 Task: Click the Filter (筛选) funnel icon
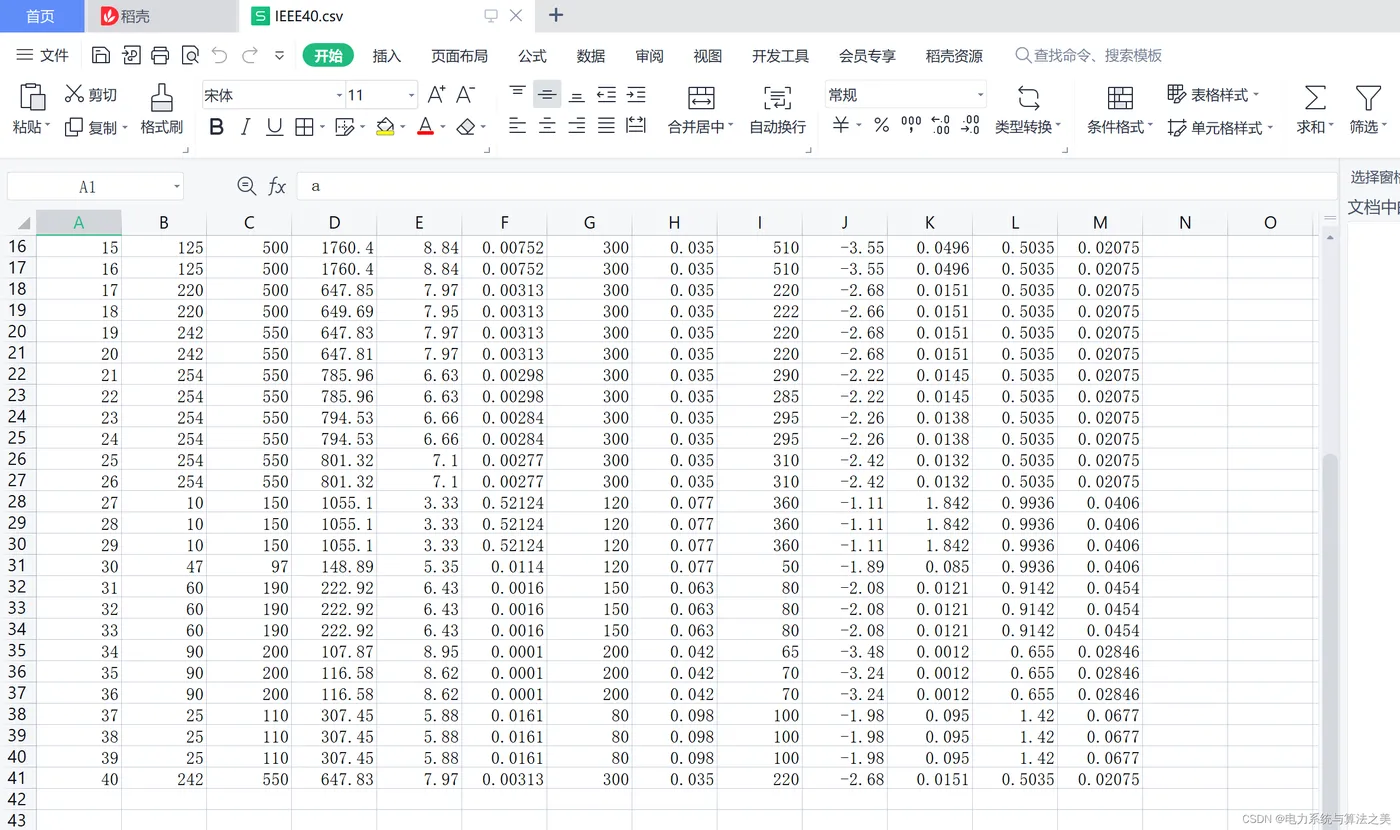1368,97
